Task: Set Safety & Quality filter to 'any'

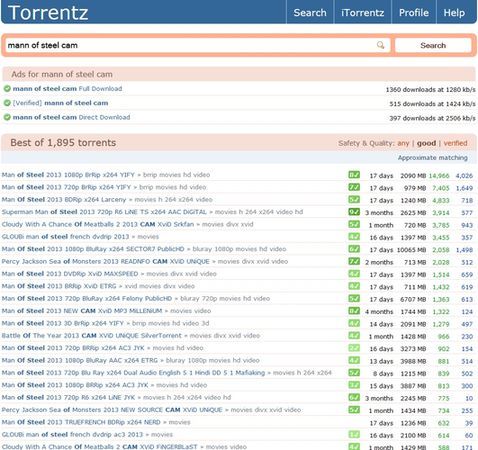Action: coord(403,143)
